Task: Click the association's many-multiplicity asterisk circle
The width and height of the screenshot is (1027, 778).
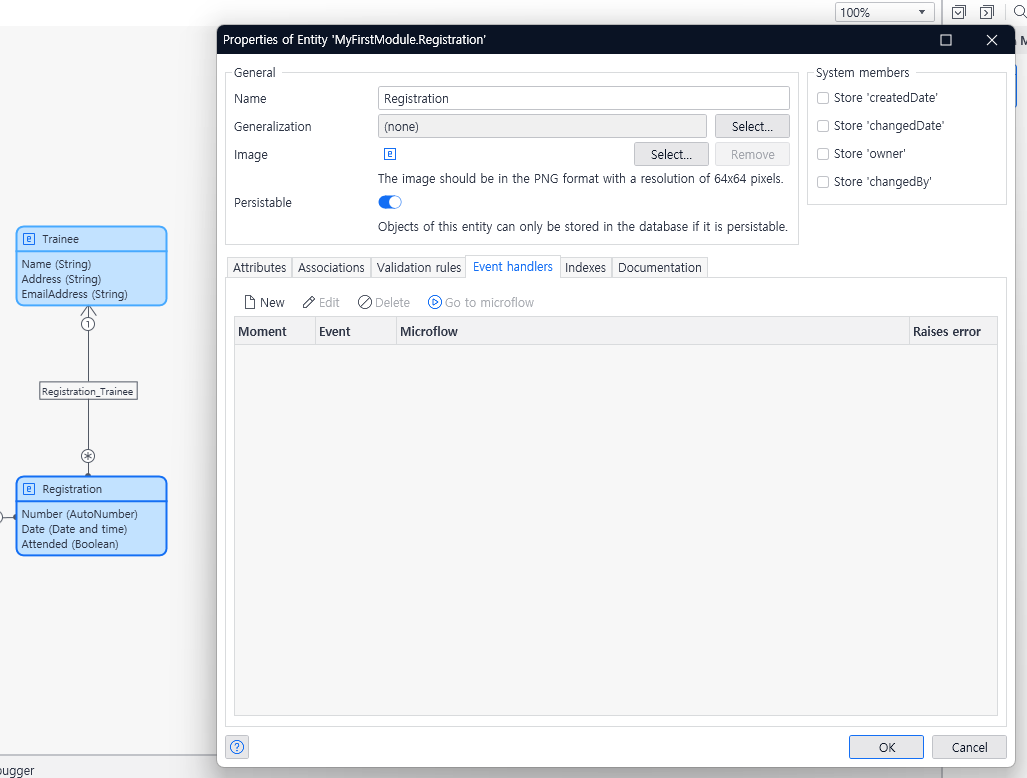Action: [88, 456]
